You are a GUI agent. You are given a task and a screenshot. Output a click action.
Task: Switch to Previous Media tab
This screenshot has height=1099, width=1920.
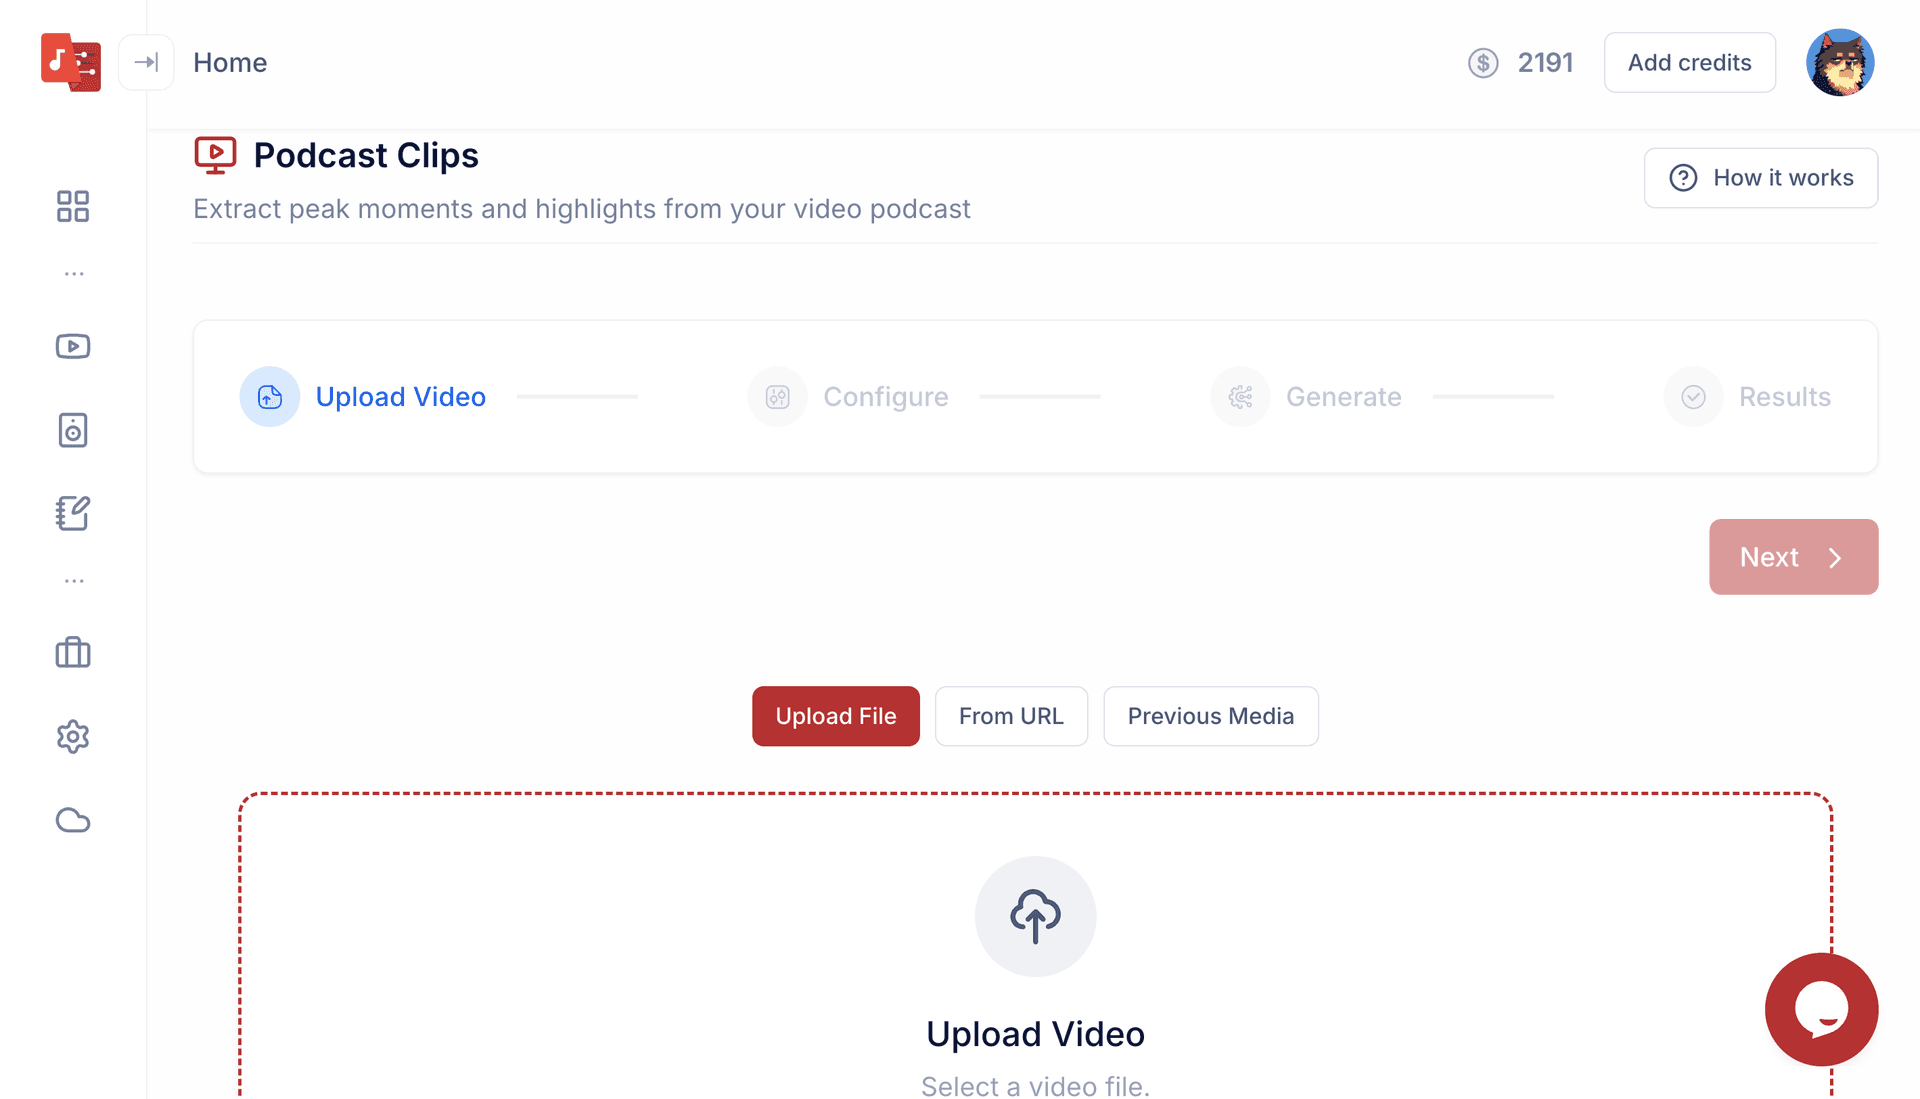click(x=1210, y=716)
